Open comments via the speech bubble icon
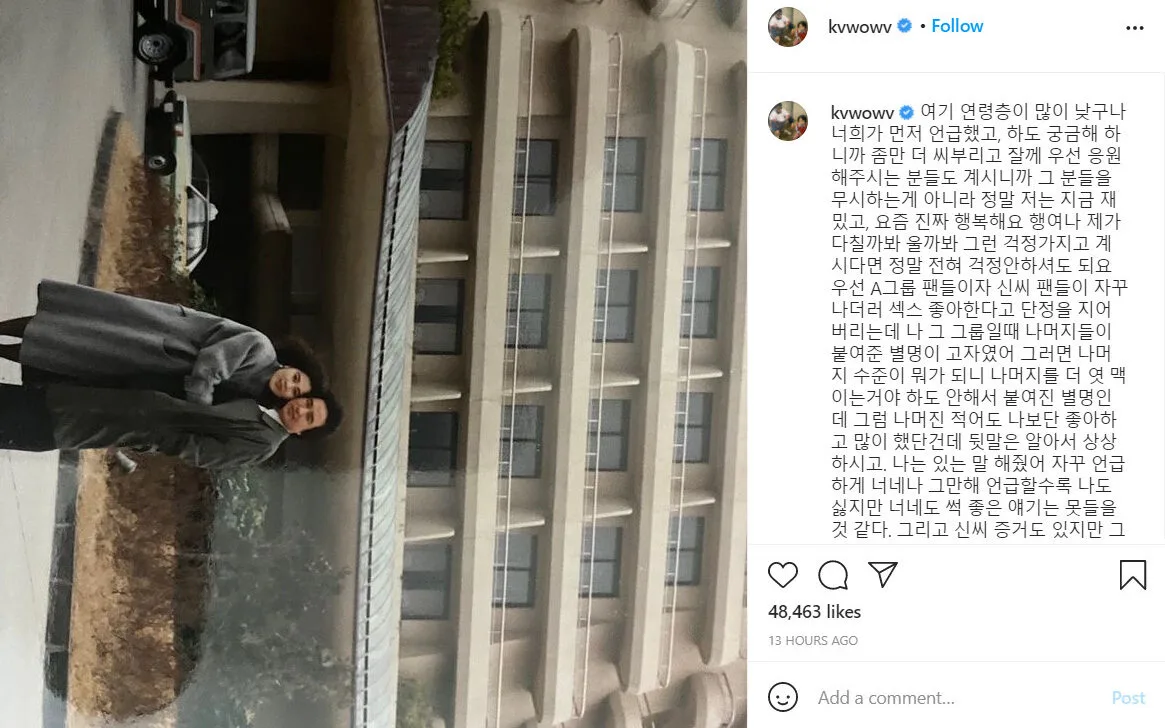 (833, 575)
